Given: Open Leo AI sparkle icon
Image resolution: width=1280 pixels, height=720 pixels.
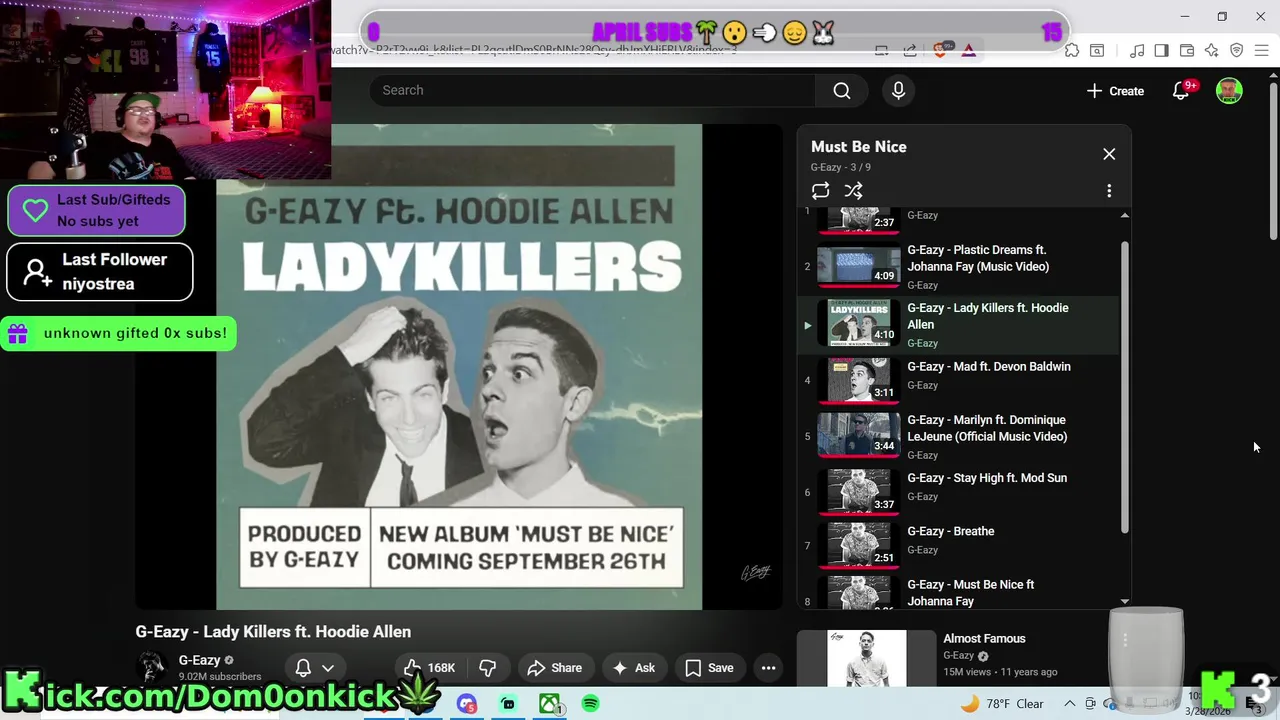Looking at the screenshot, I should pos(1211,51).
